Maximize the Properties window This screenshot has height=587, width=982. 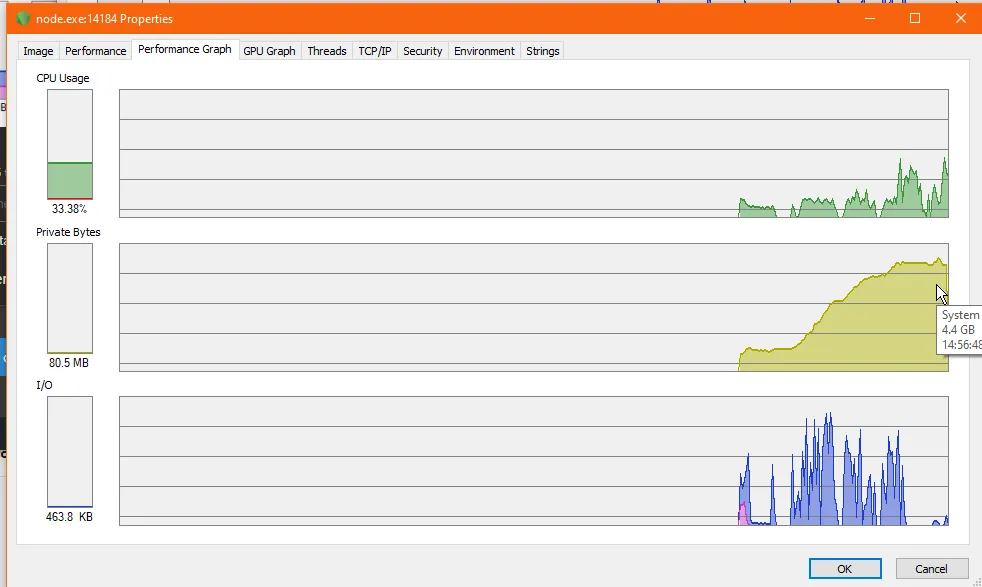[915, 18]
